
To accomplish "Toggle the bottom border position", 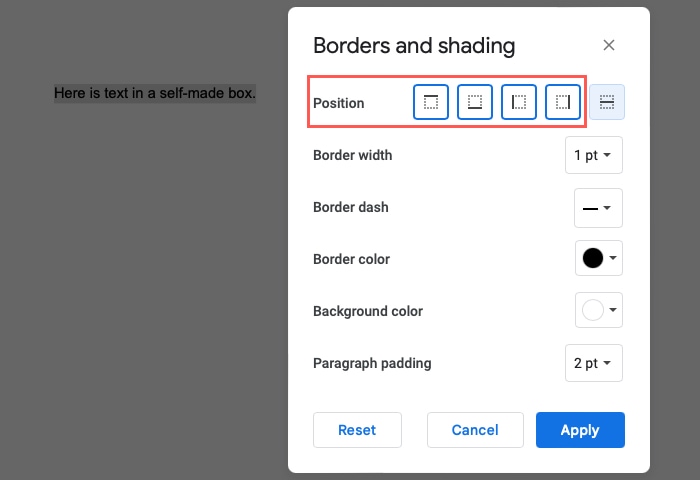I will pyautogui.click(x=475, y=102).
